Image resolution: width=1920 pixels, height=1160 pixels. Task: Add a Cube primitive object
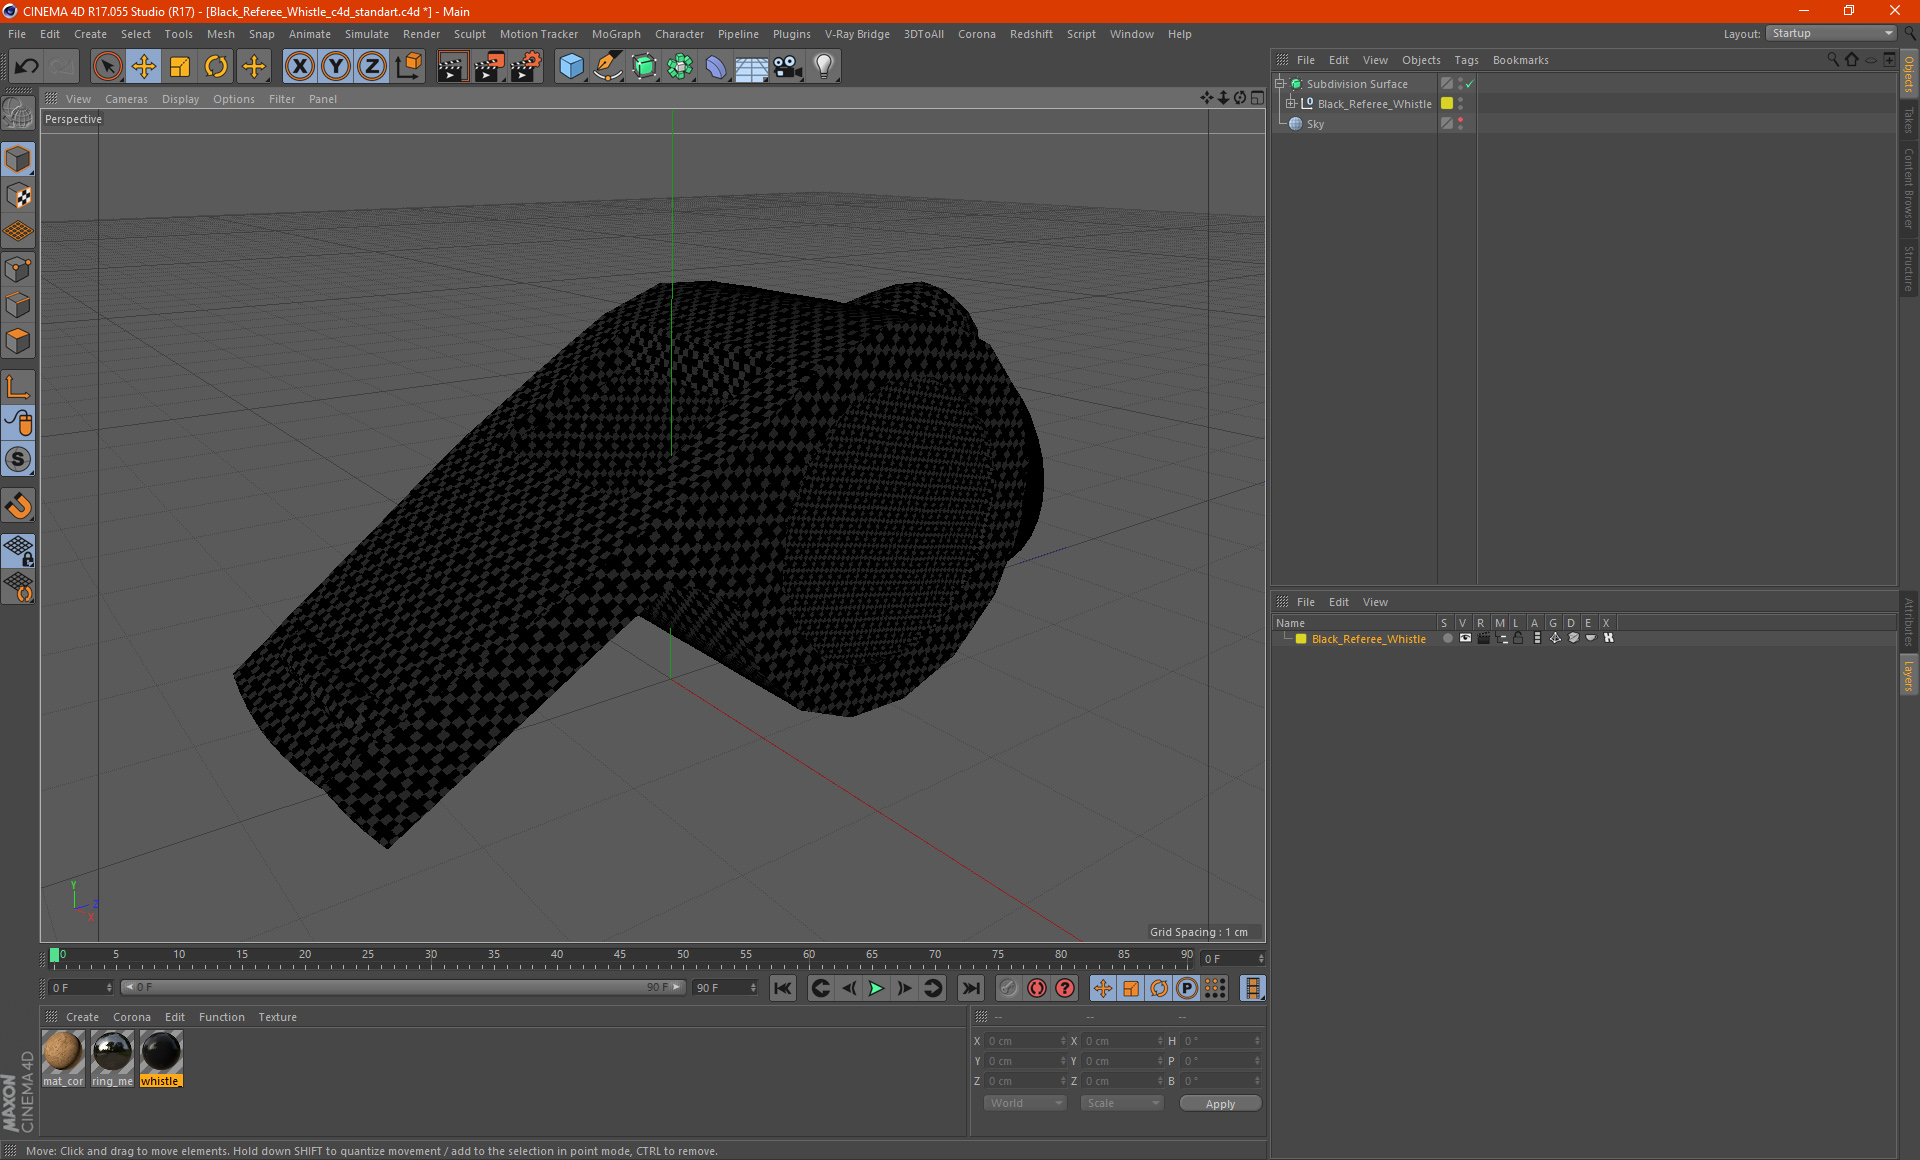point(571,67)
